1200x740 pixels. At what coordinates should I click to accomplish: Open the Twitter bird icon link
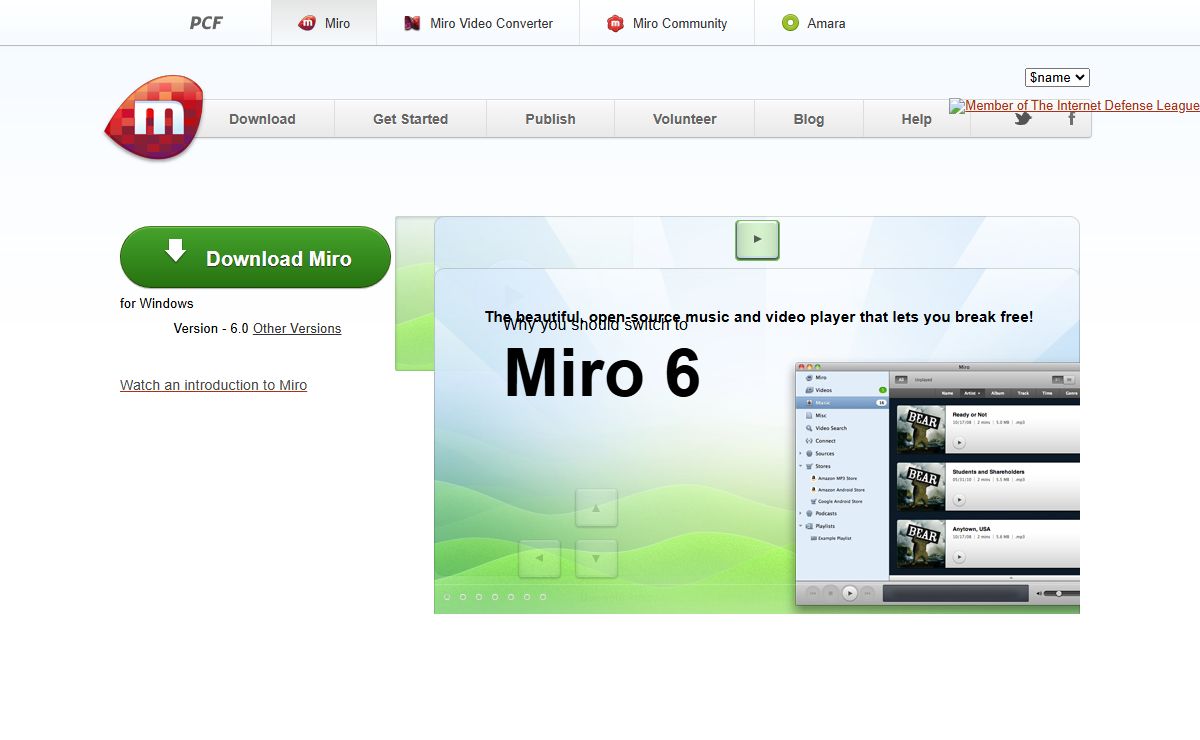tap(1022, 119)
